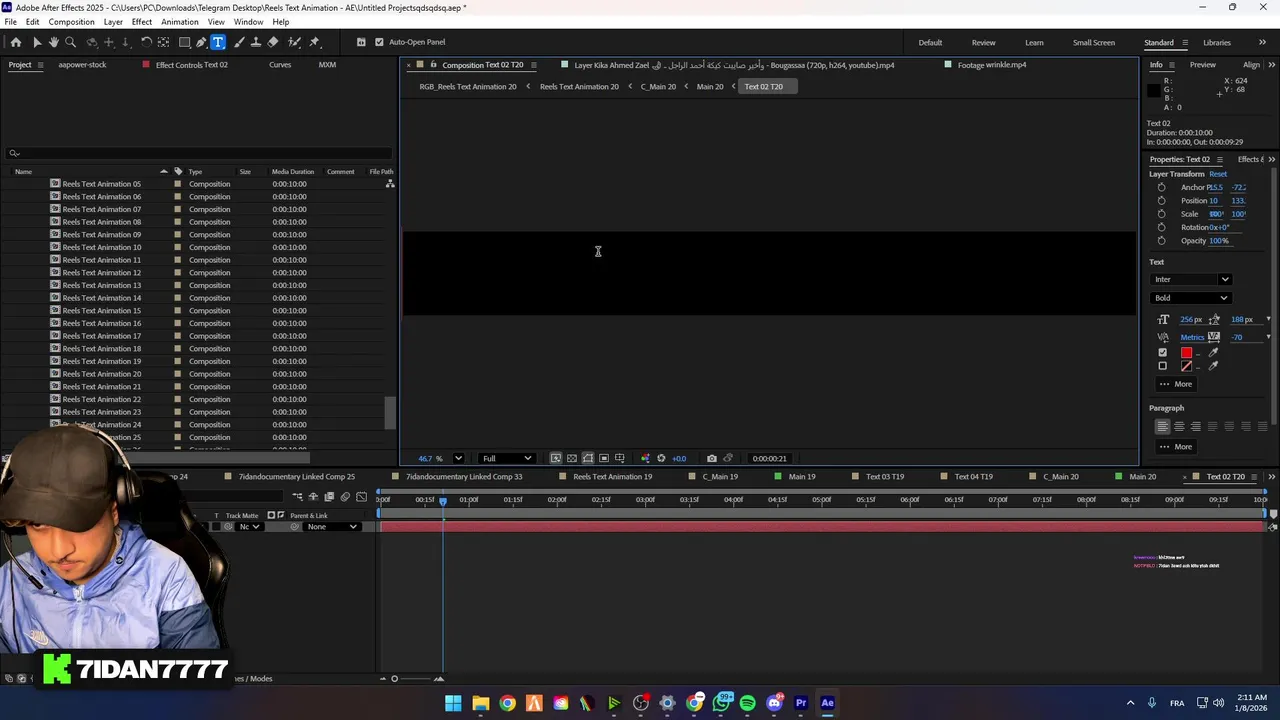
Task: Open the Track Matte dropdown in timeline
Action: click(x=249, y=527)
